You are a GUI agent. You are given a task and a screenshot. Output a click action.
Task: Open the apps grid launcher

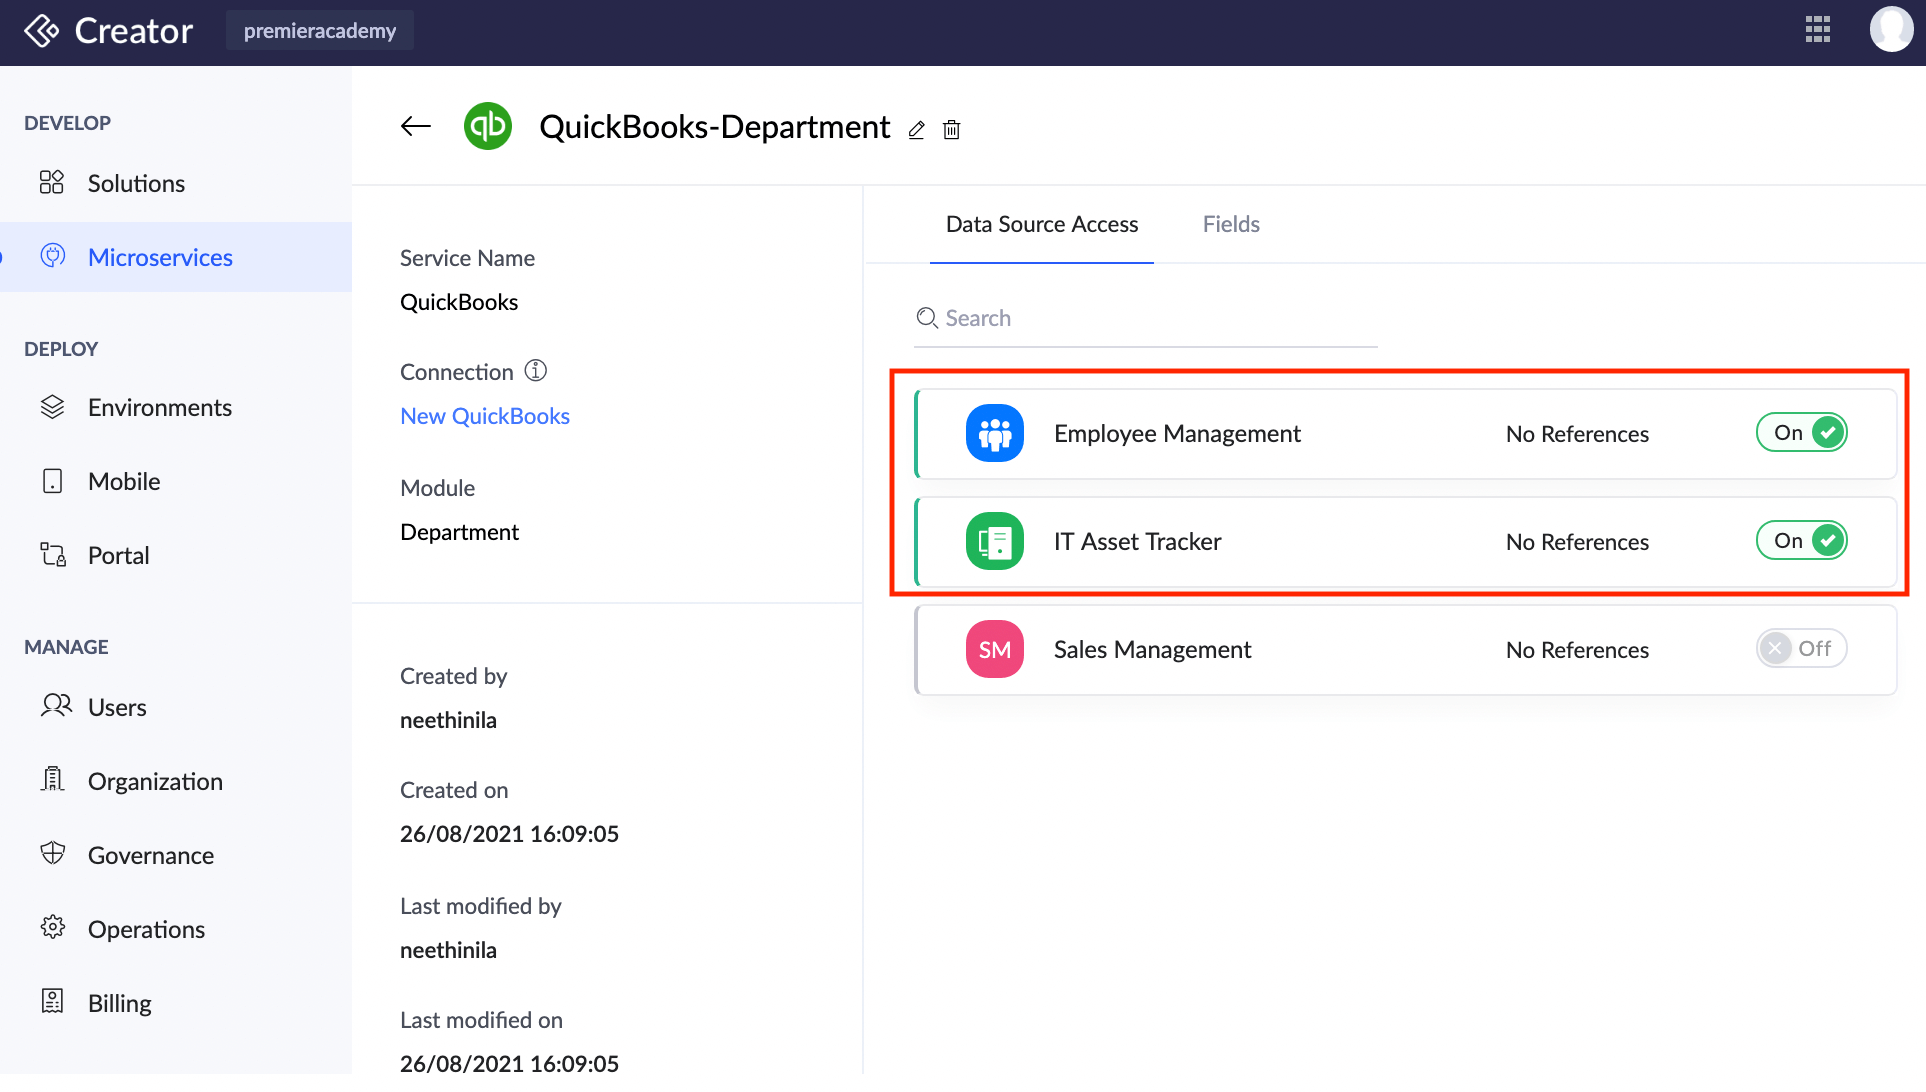tap(1818, 30)
